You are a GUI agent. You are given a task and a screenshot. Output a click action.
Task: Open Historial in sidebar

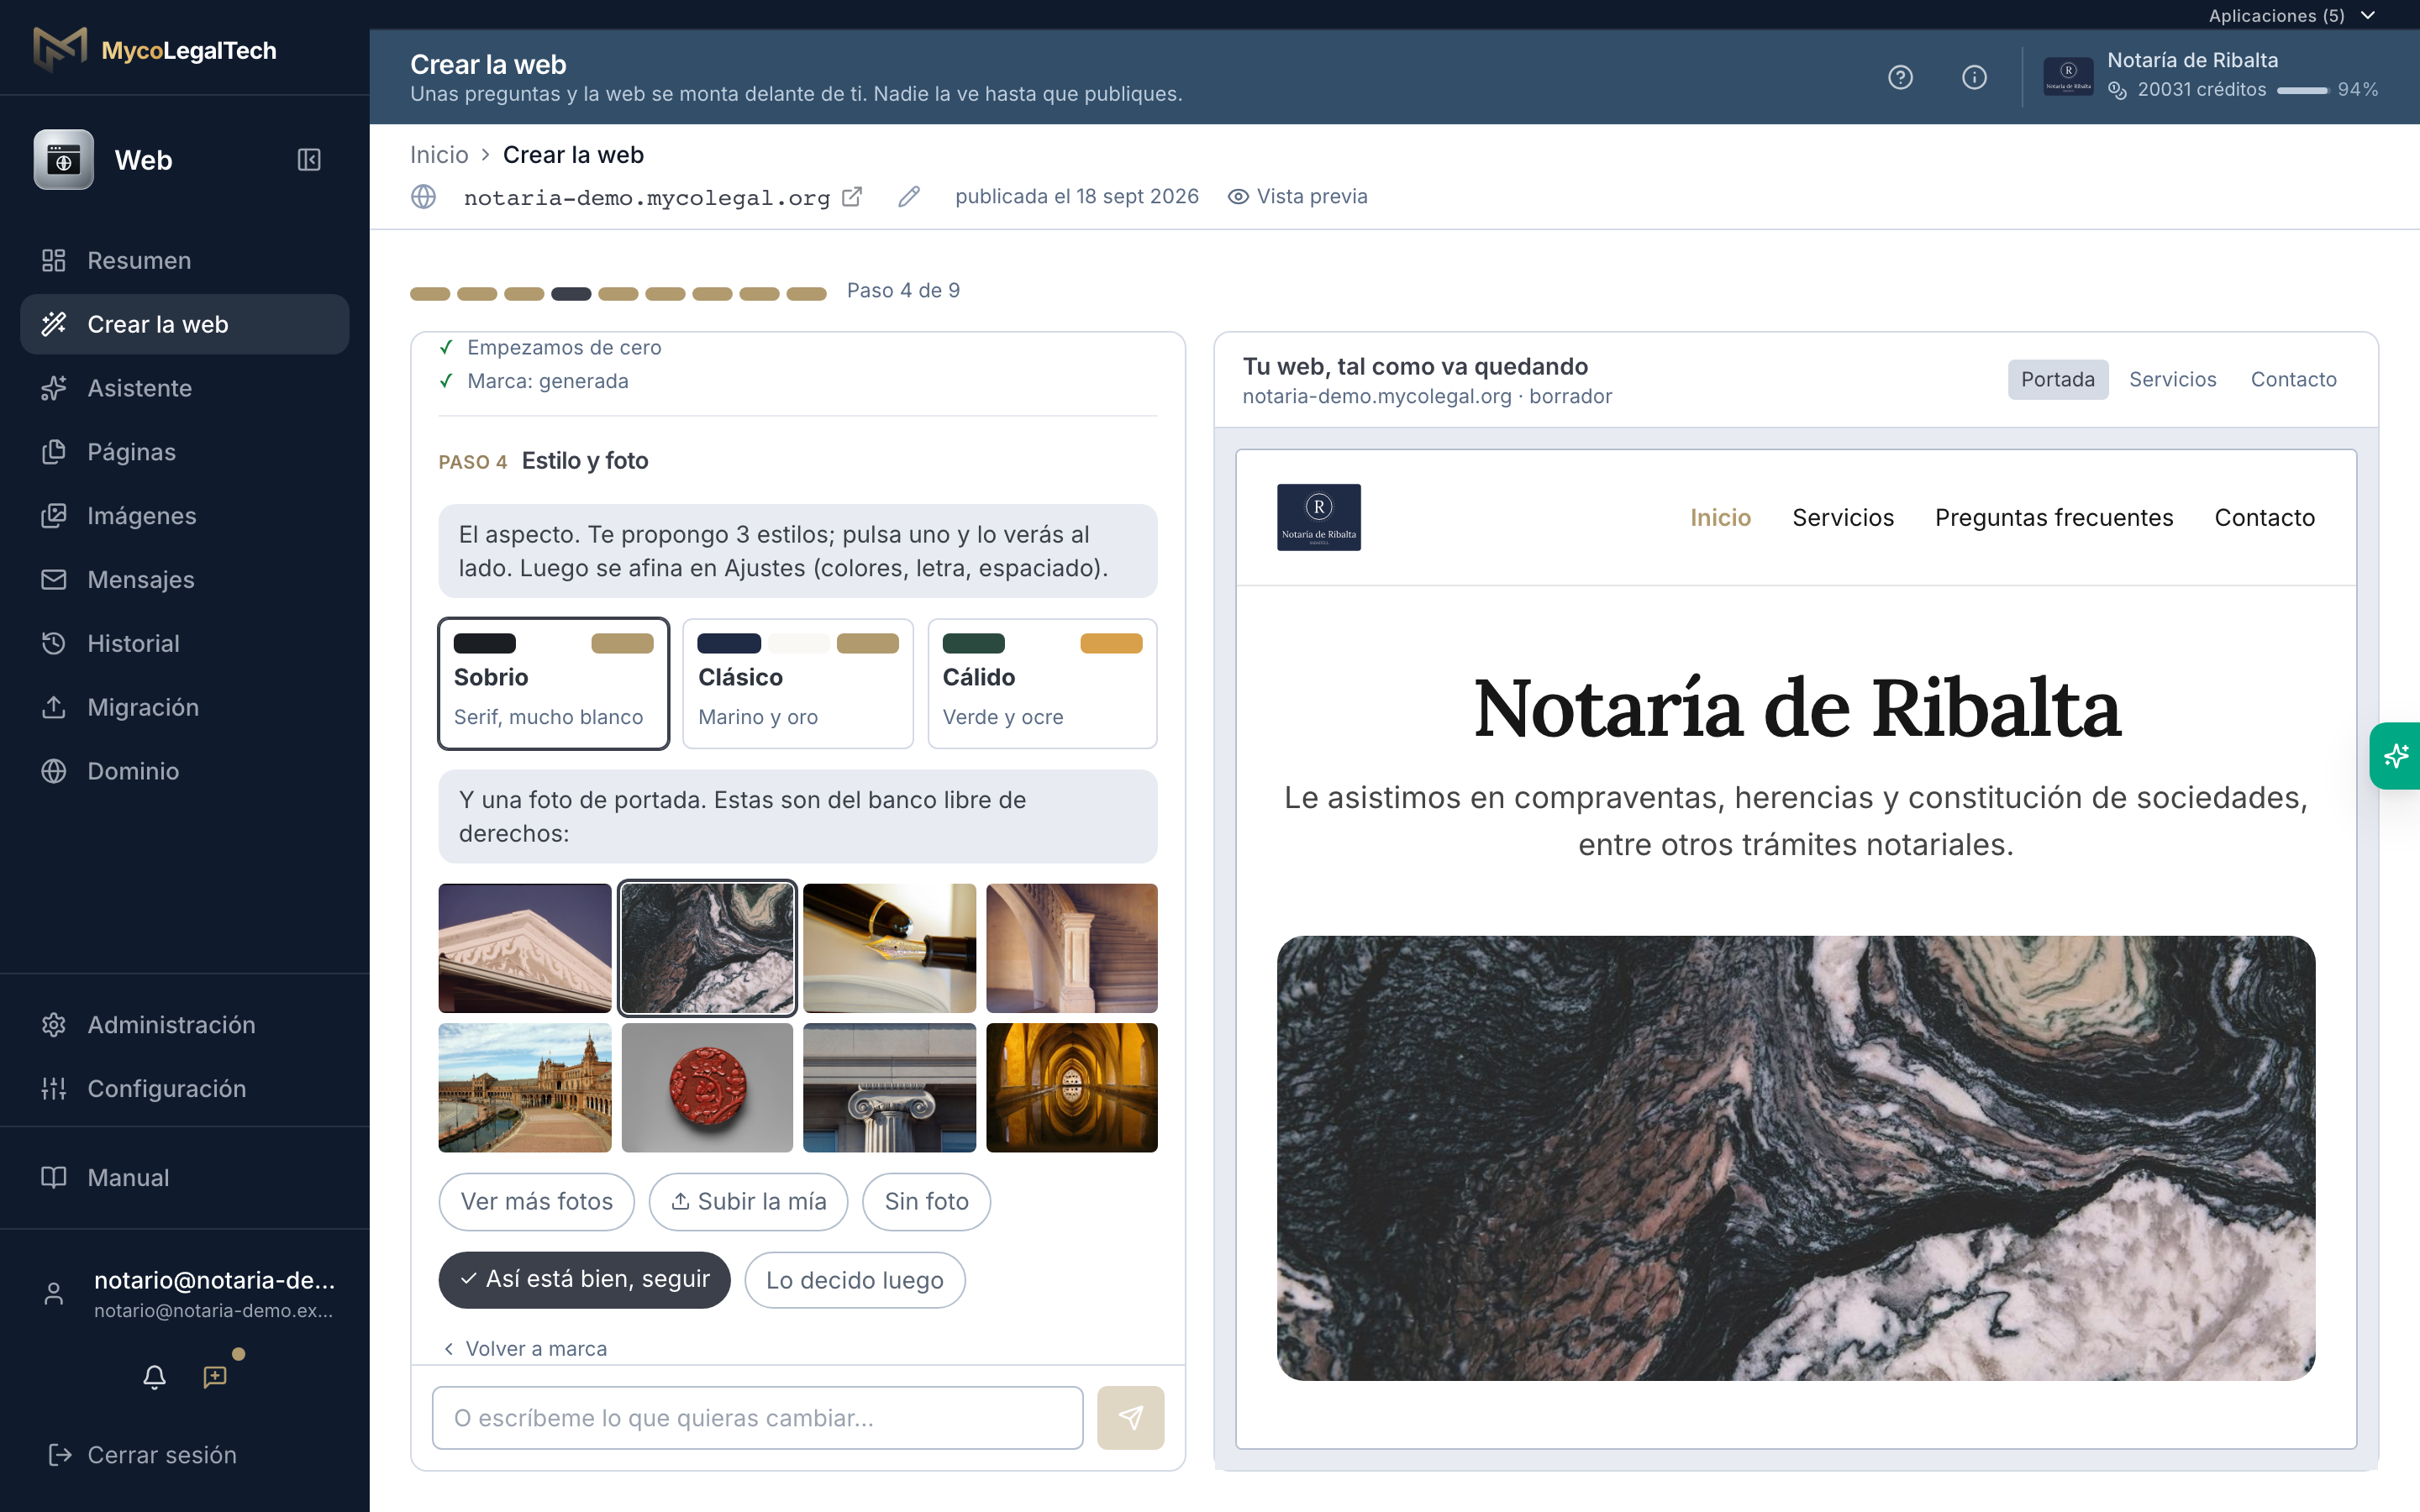tap(184, 643)
